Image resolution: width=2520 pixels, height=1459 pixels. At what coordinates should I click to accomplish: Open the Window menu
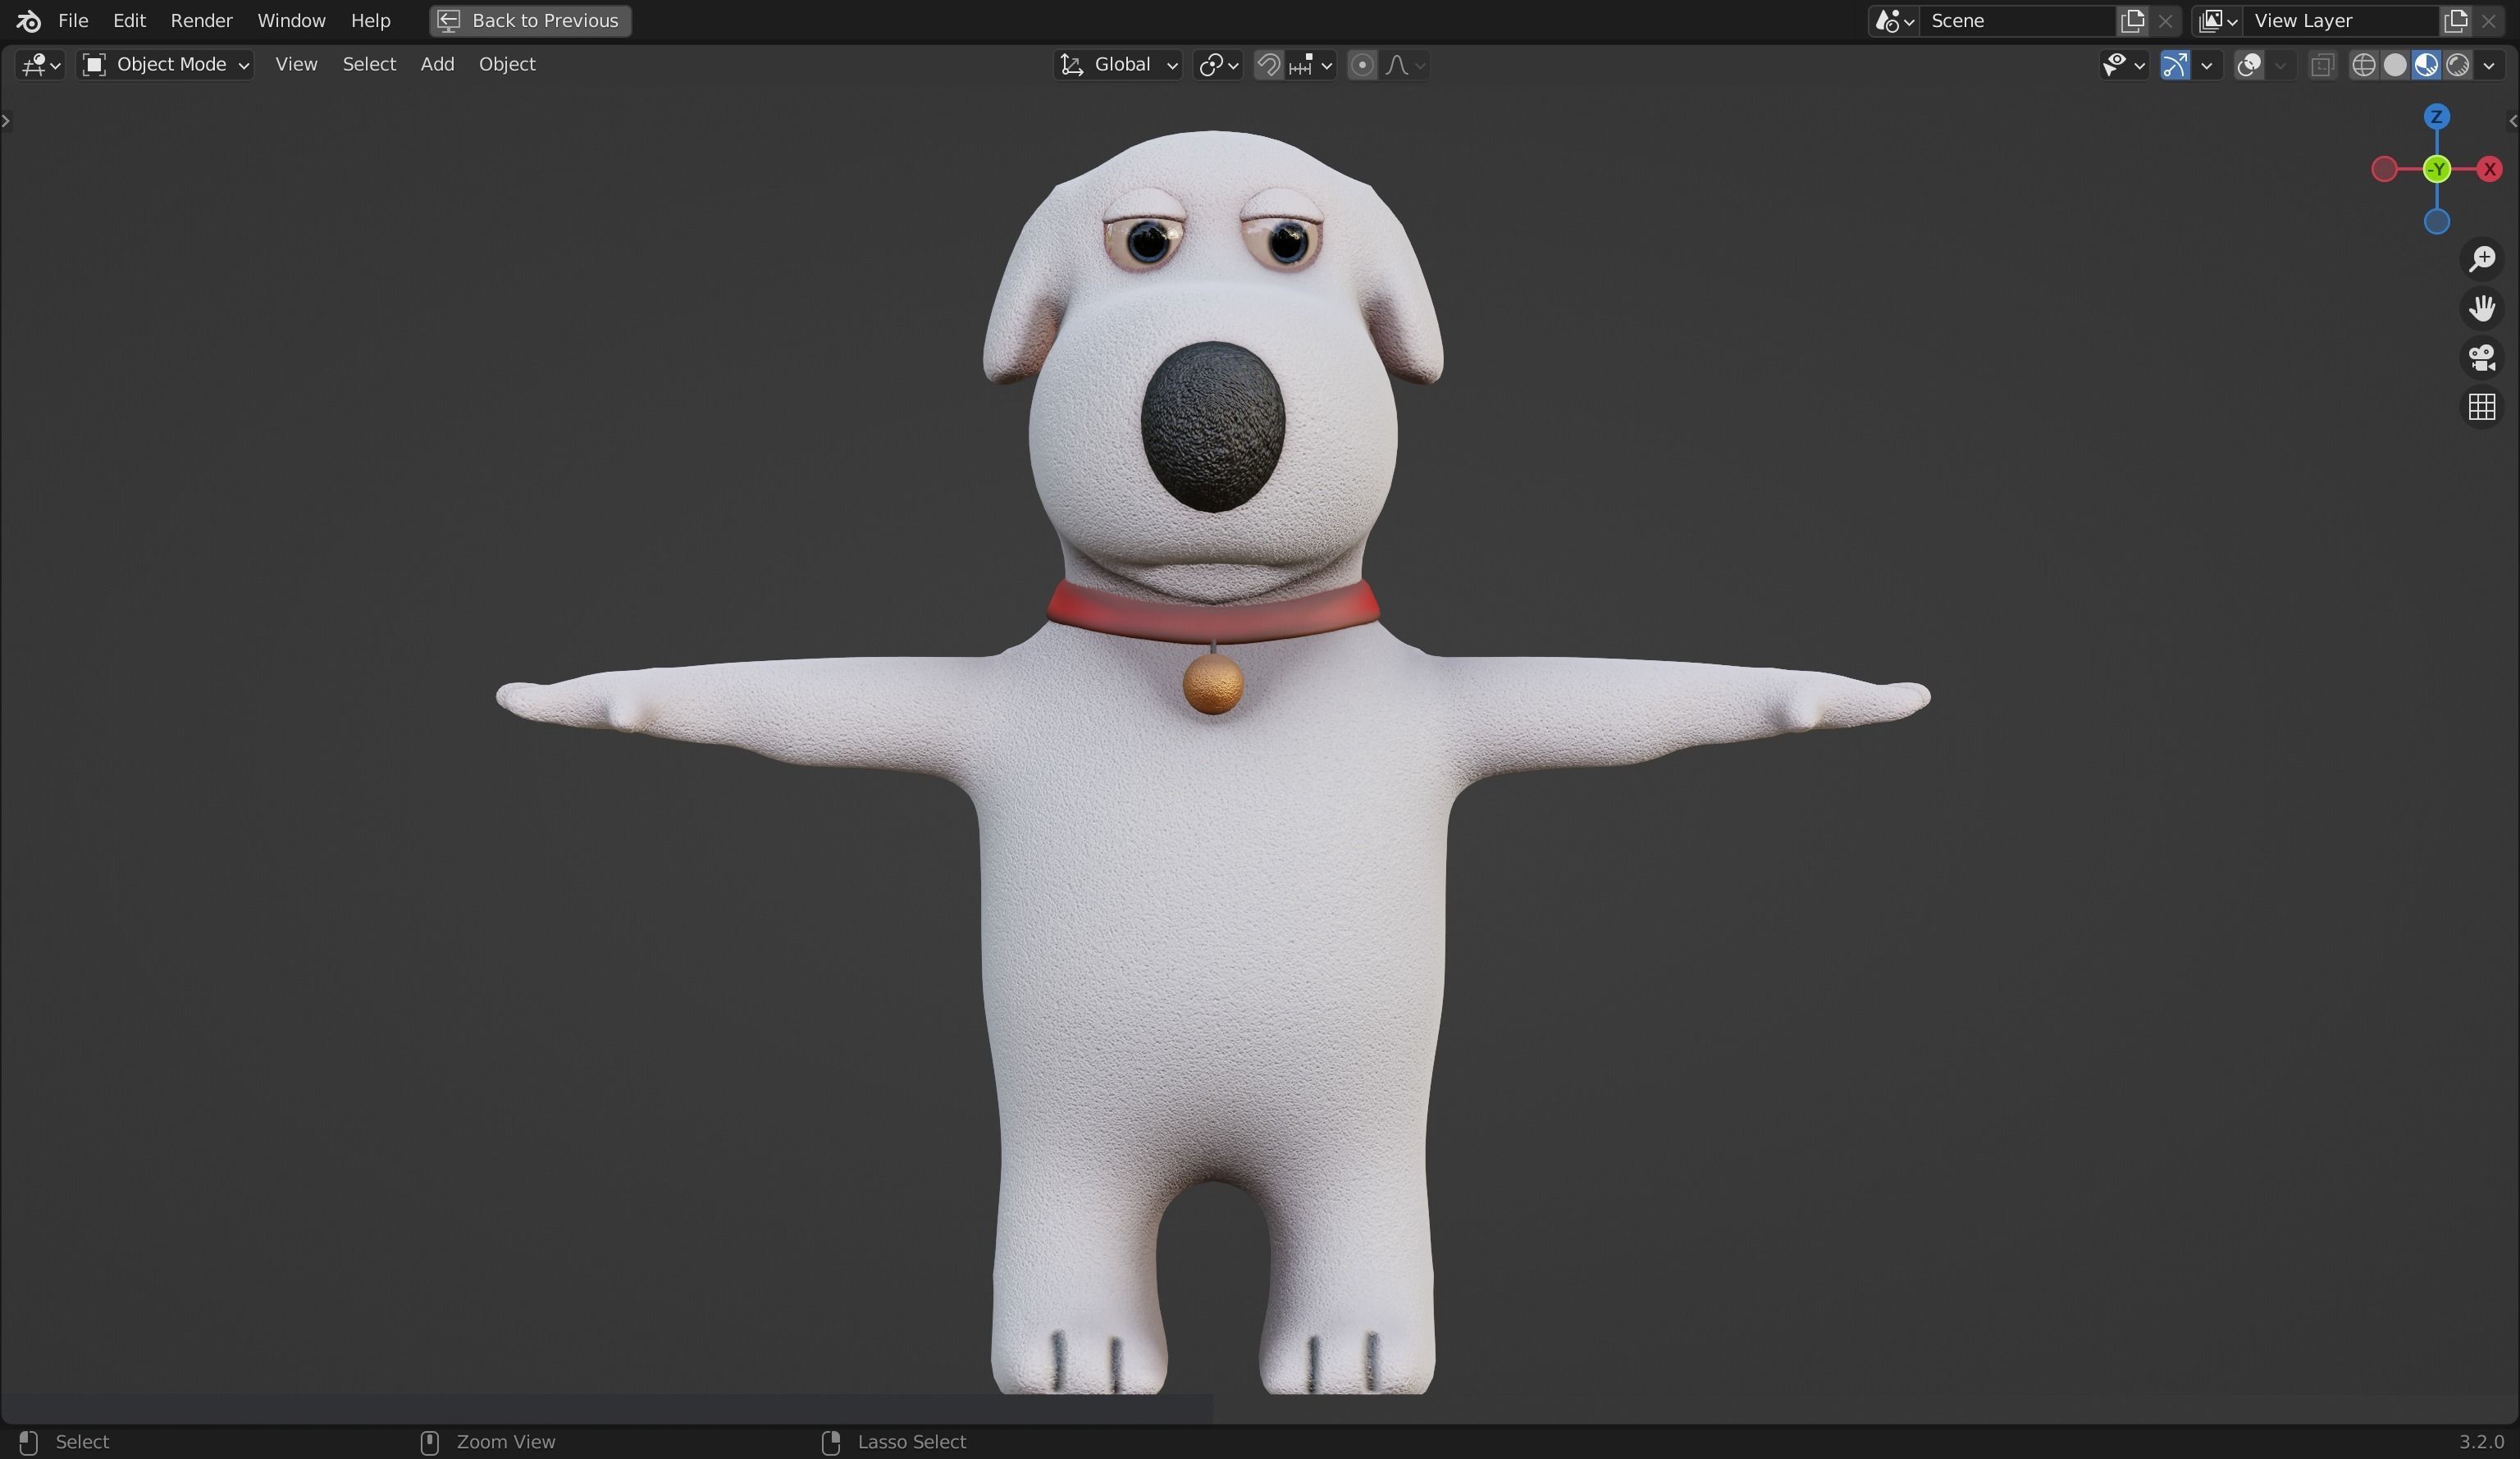coord(291,21)
